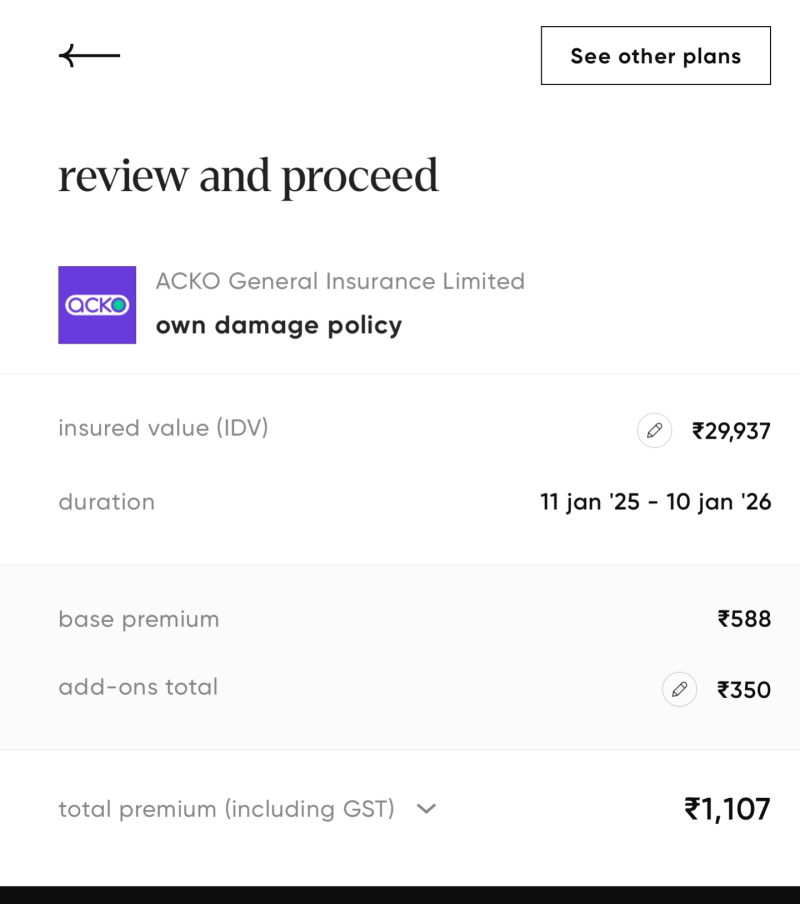Click ACKO General Insurance Limited name
Screen dimensions: 800x904
click(x=340, y=281)
